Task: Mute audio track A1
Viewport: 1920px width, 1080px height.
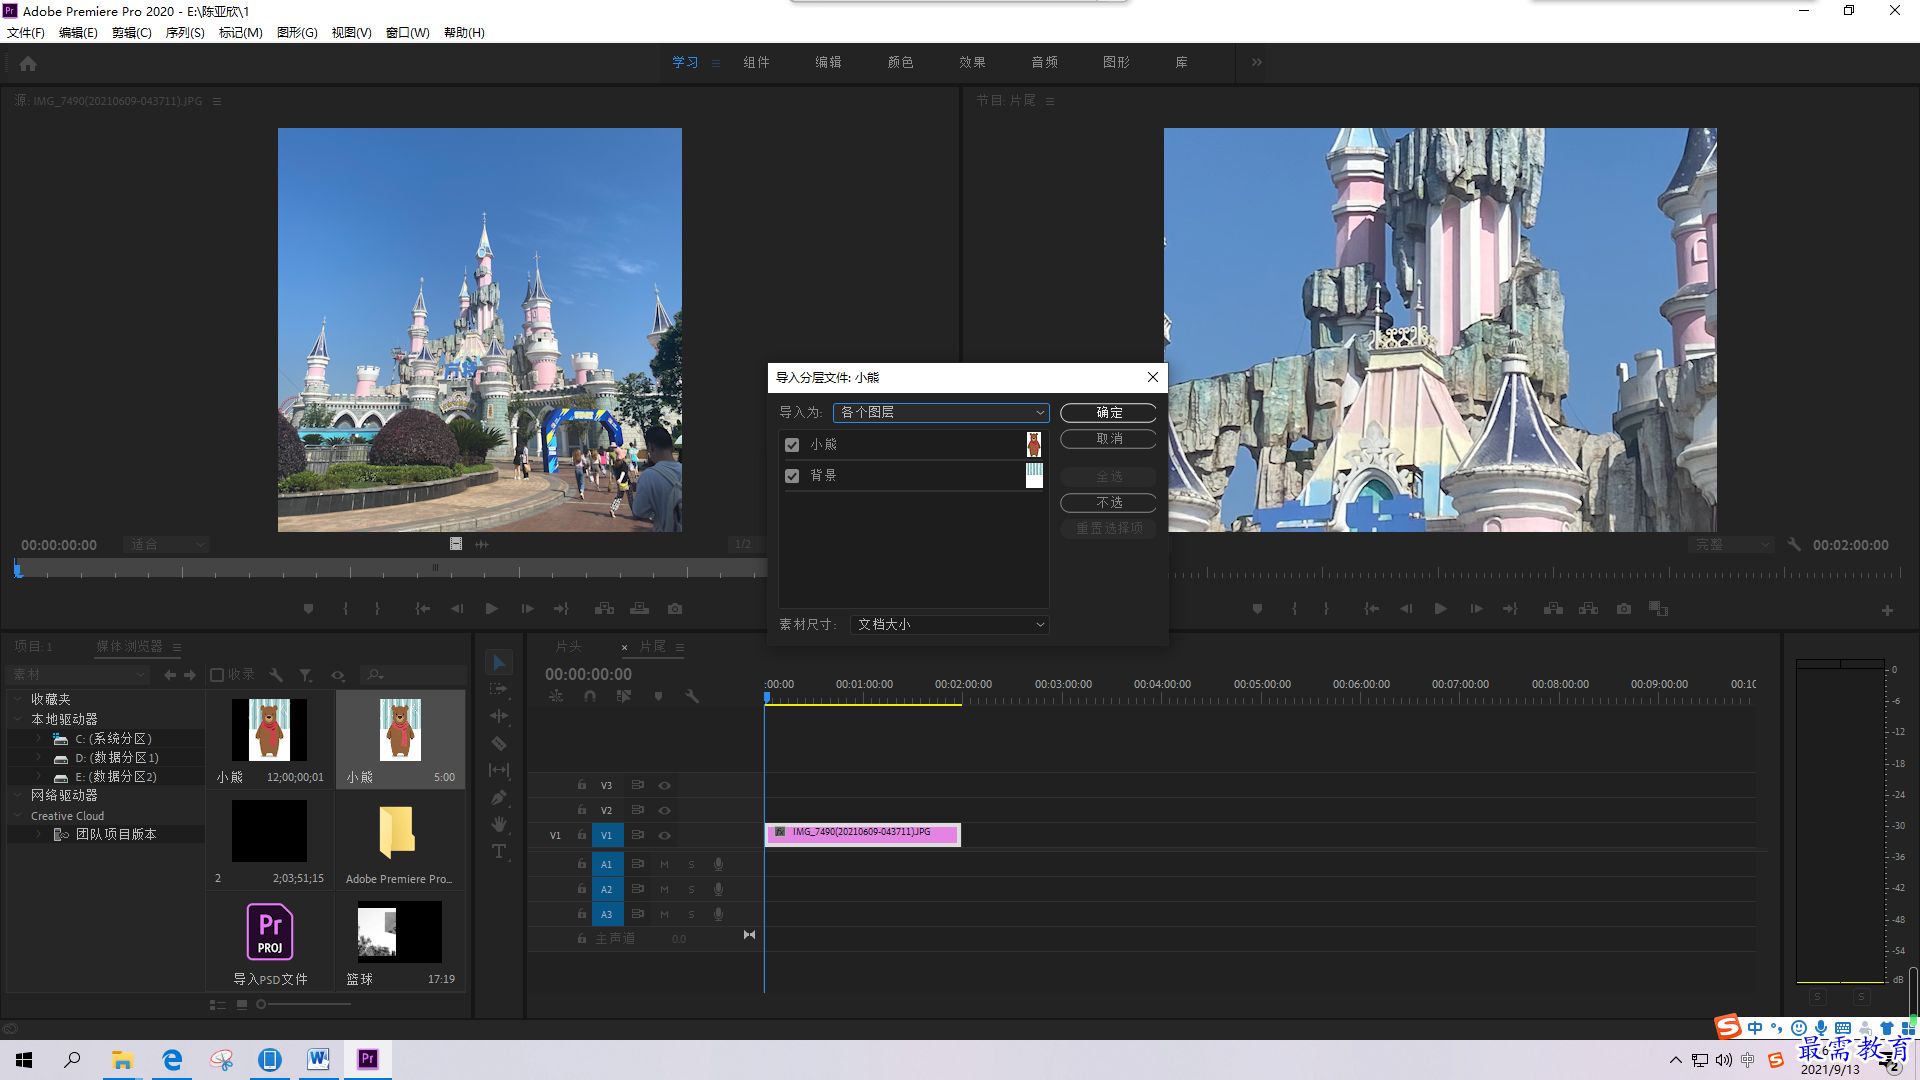Action: (664, 864)
